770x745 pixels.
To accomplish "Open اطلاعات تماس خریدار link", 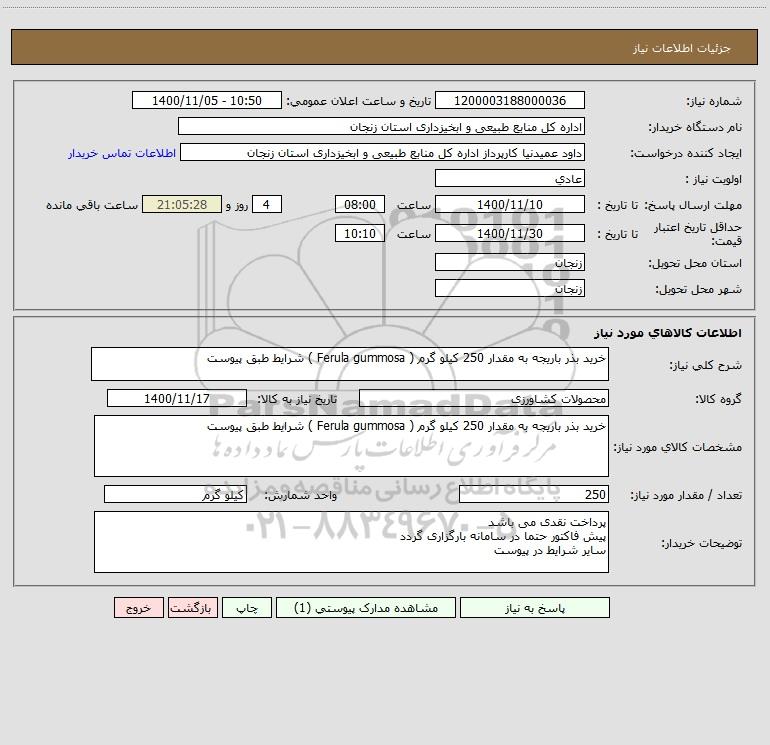I will (122, 153).
